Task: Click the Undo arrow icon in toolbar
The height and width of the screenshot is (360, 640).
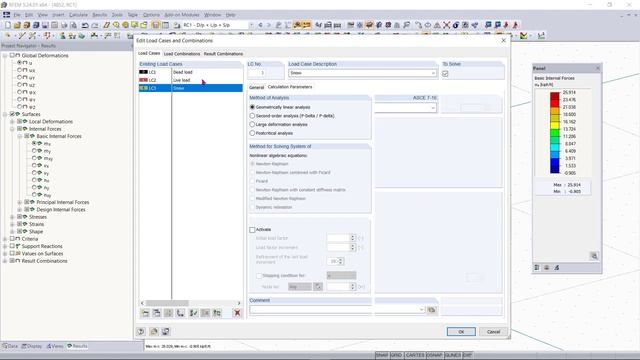Action: (x=85, y=25)
